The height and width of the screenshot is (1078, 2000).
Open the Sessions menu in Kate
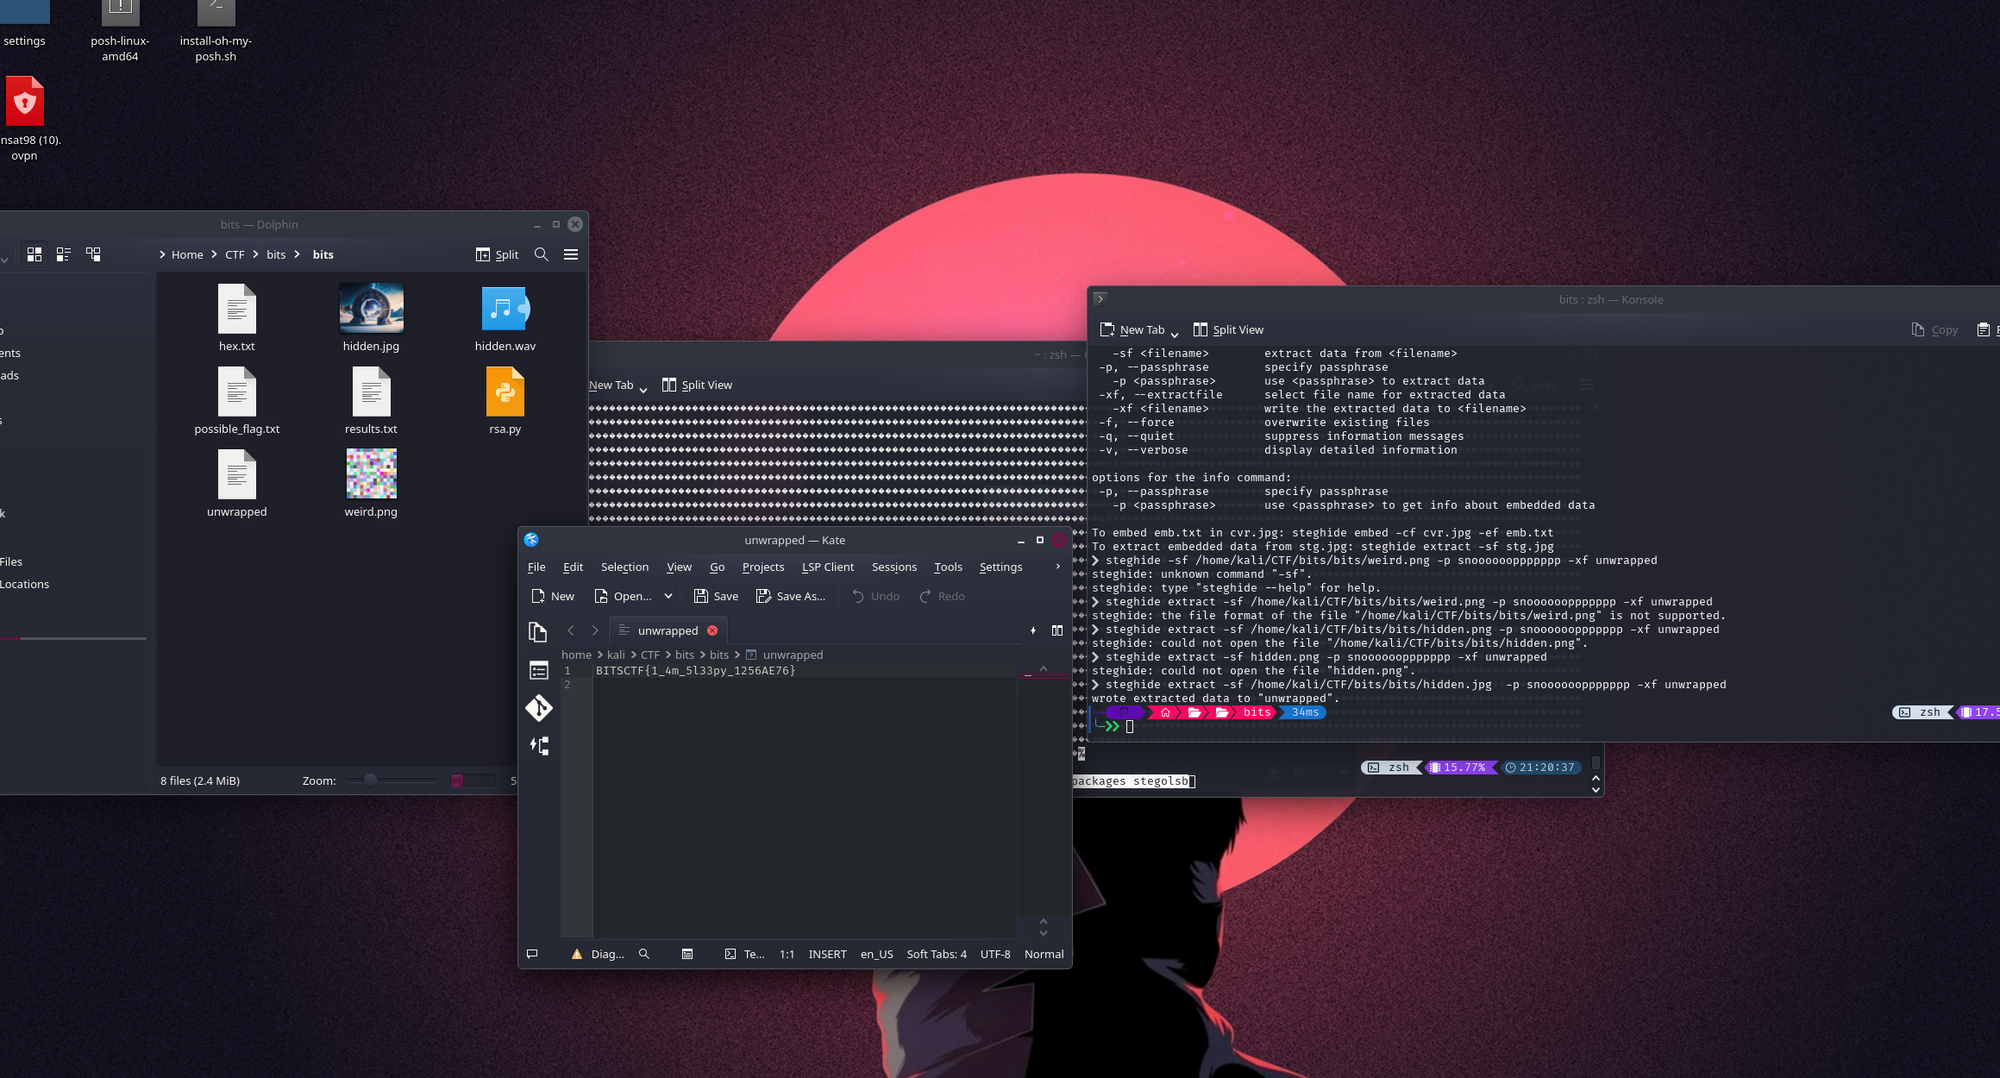click(x=893, y=567)
